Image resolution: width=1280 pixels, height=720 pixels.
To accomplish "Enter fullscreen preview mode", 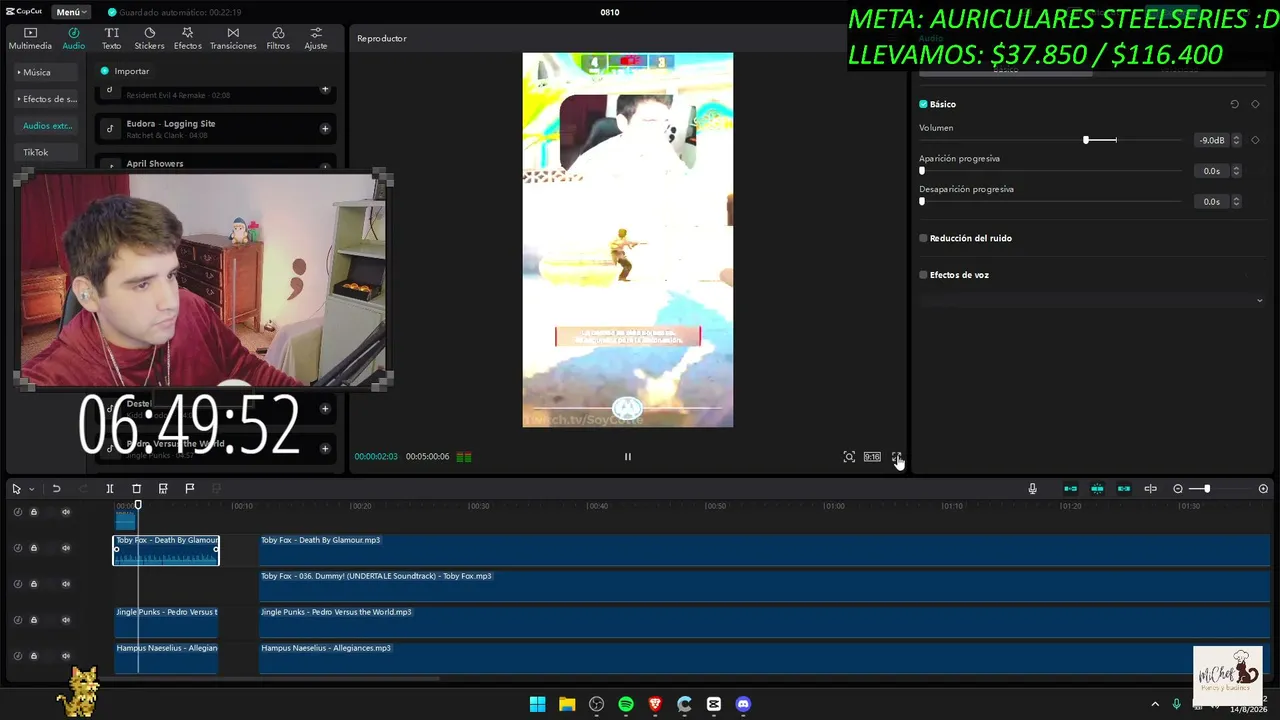I will click(897, 457).
